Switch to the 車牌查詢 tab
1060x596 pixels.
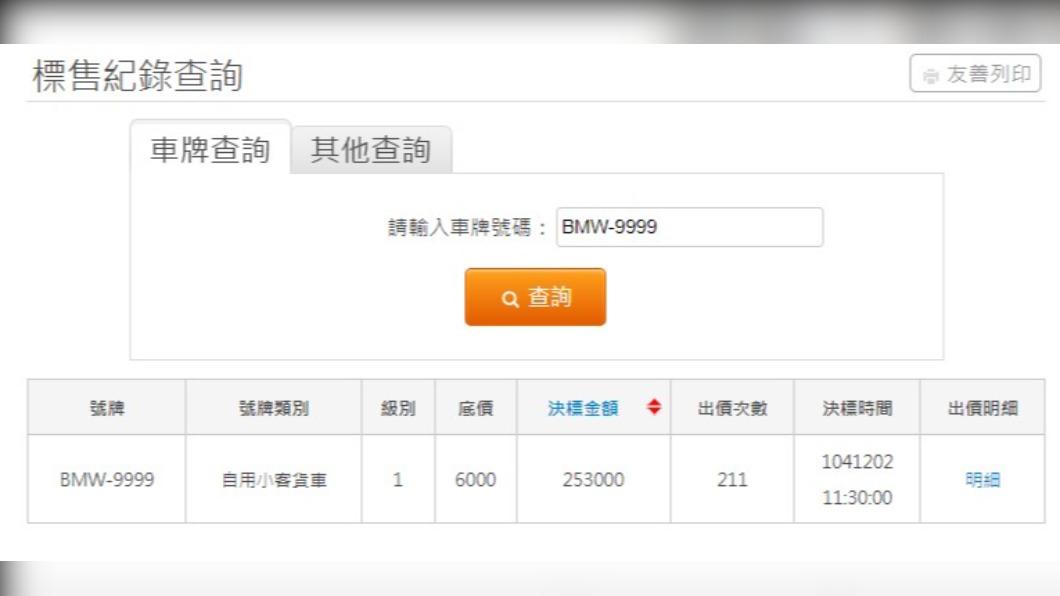[210, 149]
